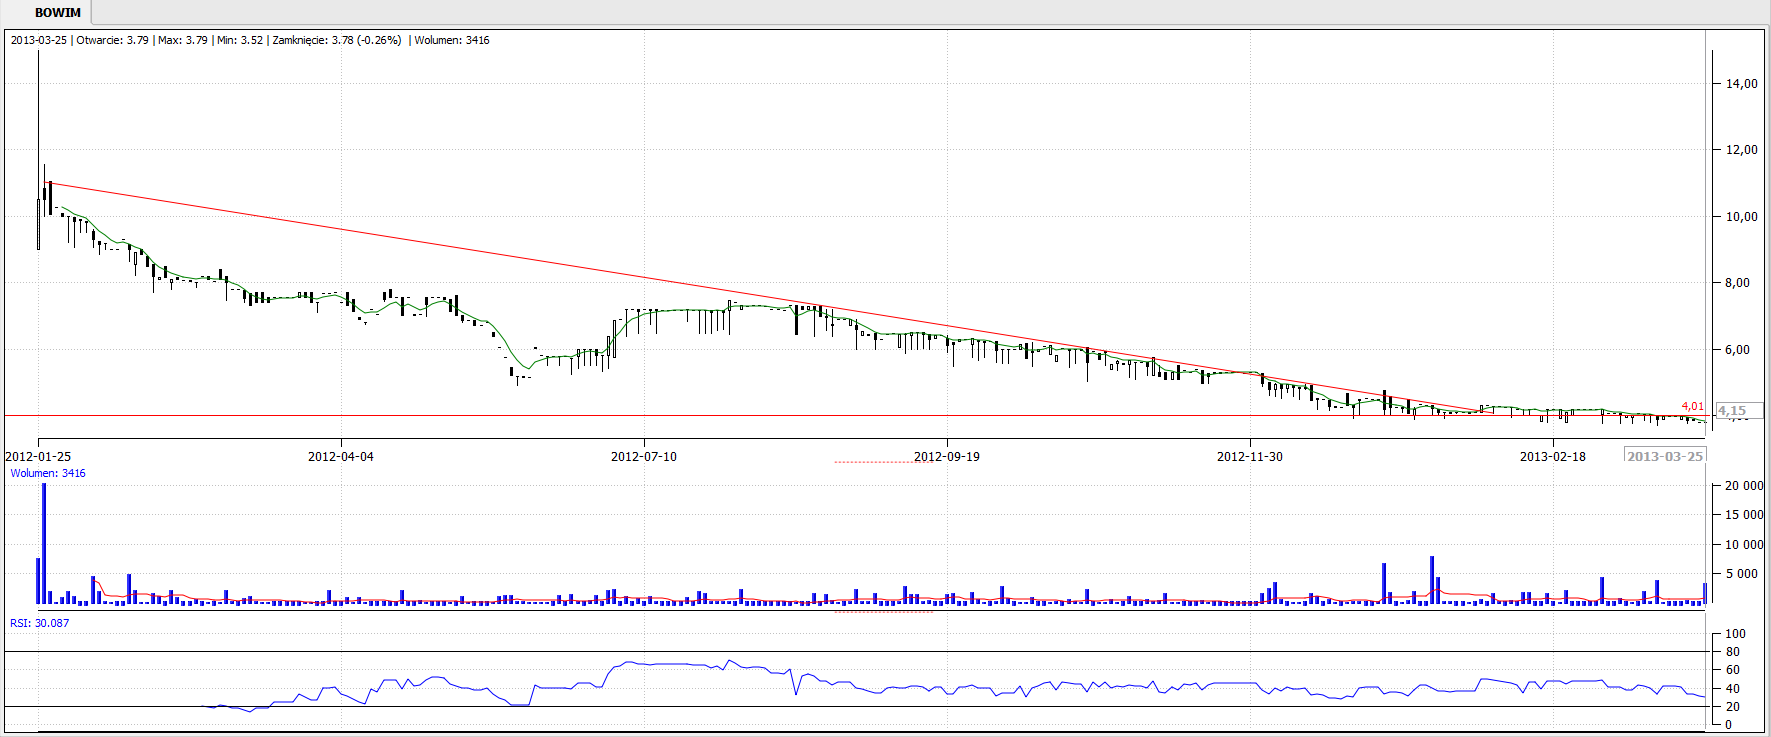This screenshot has height=737, width=1771.
Task: Click the RSI axis label 60
Action: coord(1733,670)
